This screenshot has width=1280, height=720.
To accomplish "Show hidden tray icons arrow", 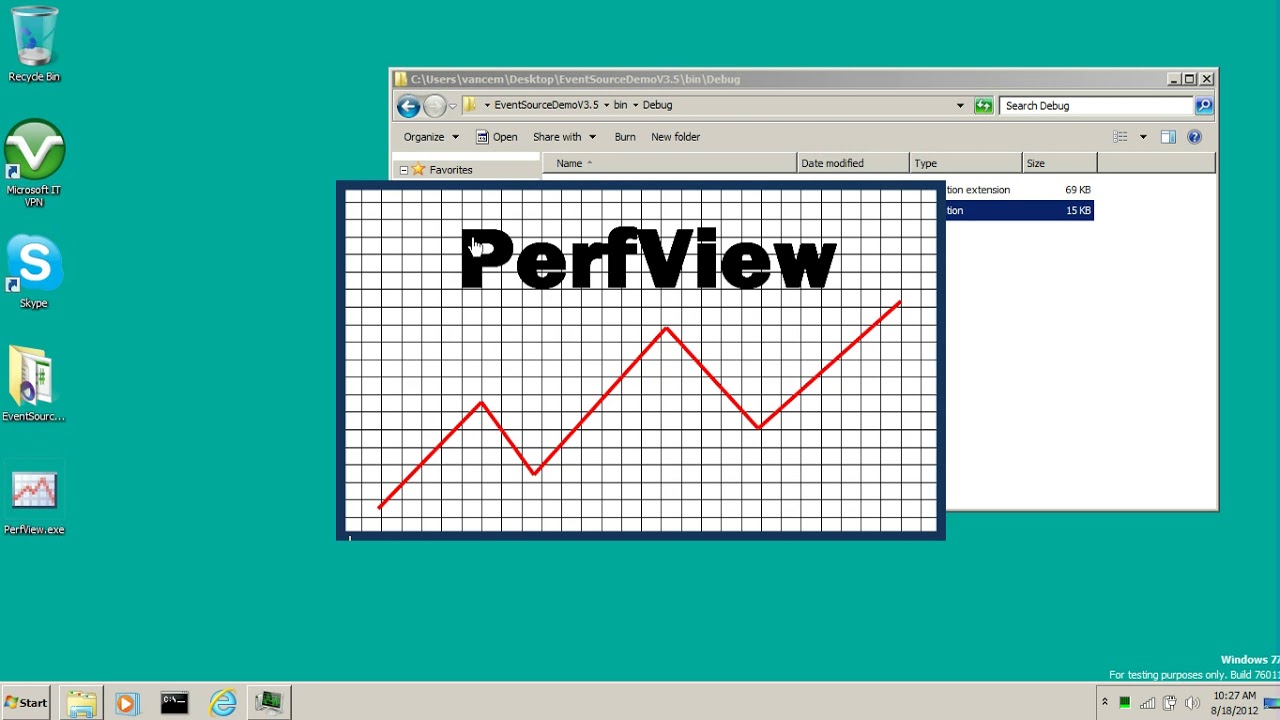I will point(1105,703).
